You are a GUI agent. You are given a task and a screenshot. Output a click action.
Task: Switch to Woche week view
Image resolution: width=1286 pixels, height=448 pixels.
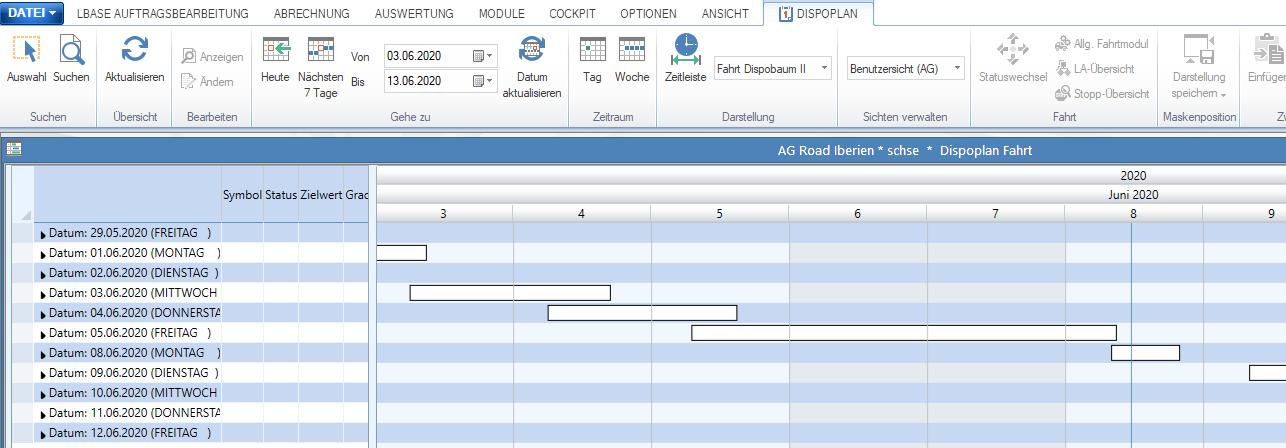pyautogui.click(x=632, y=50)
